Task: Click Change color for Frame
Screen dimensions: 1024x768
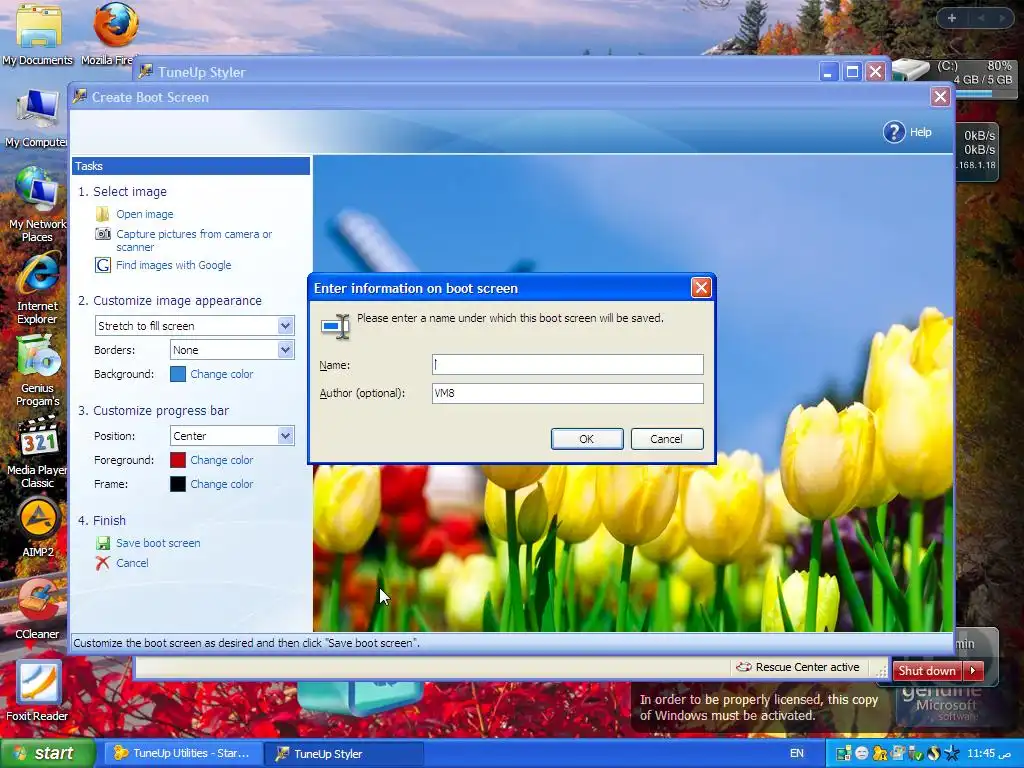Action: (221, 484)
